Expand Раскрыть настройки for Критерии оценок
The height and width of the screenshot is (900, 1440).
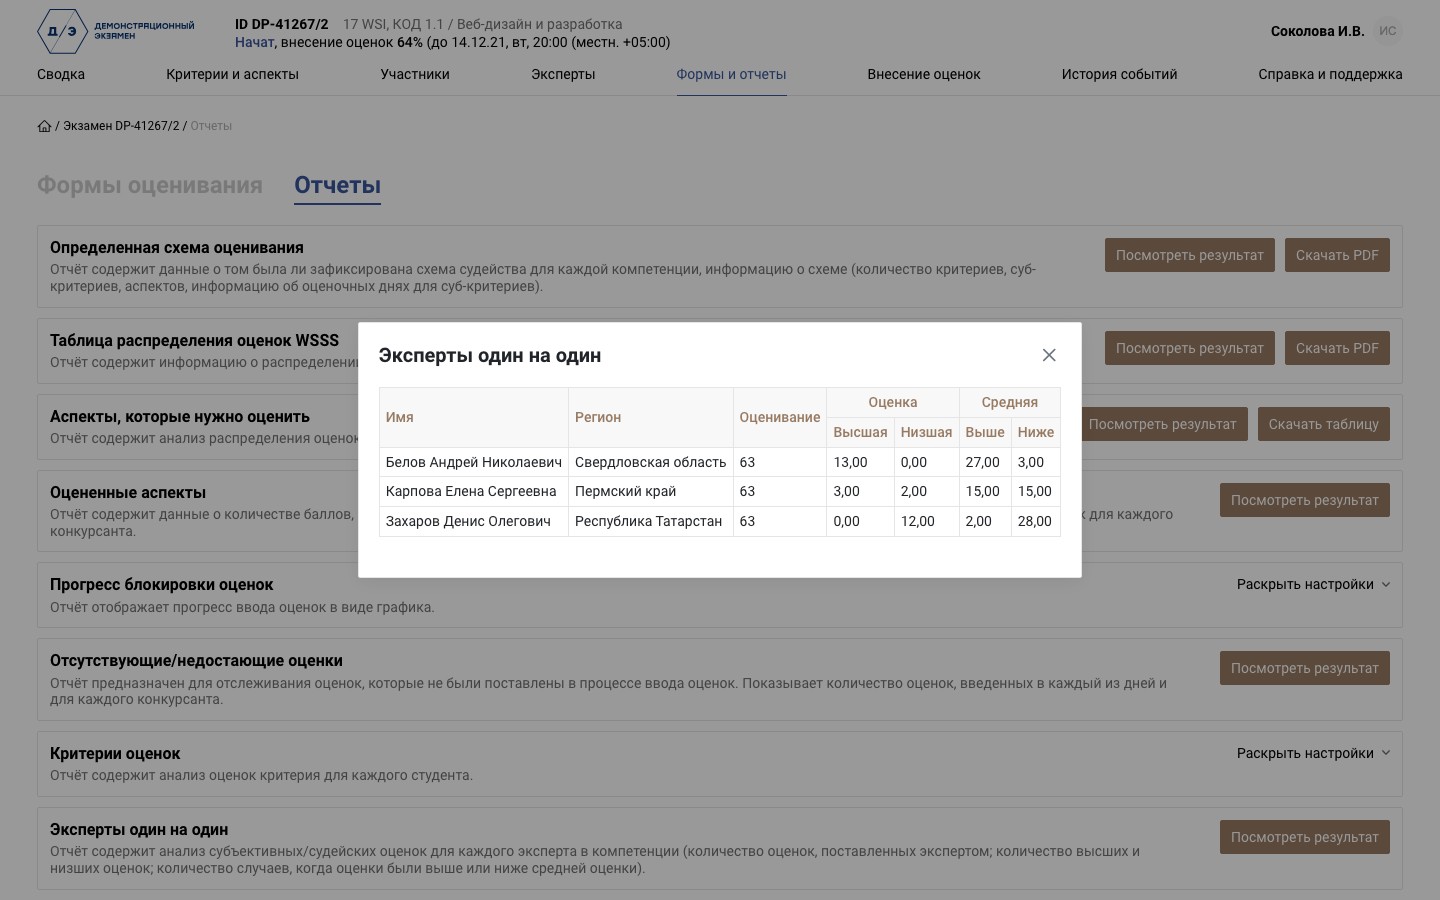(1313, 753)
